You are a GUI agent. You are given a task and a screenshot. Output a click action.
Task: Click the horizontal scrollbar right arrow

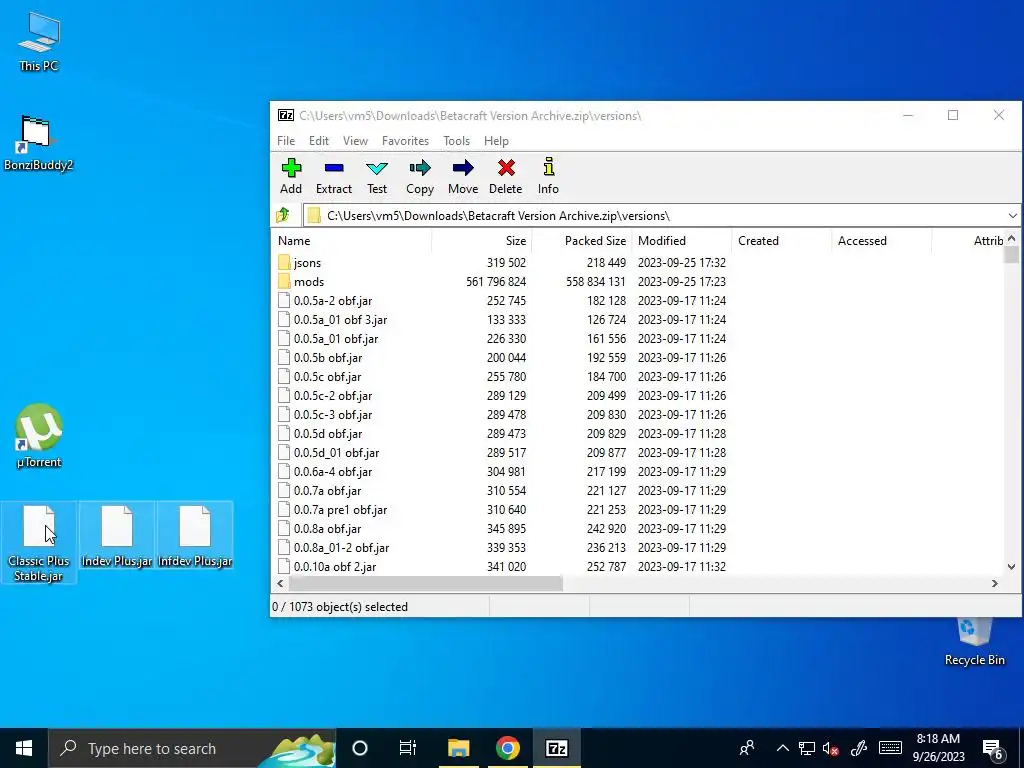[x=995, y=583]
